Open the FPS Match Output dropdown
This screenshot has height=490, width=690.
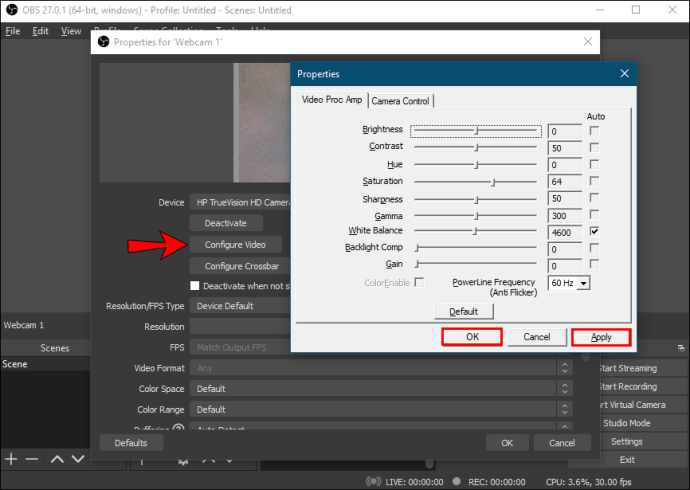point(240,347)
